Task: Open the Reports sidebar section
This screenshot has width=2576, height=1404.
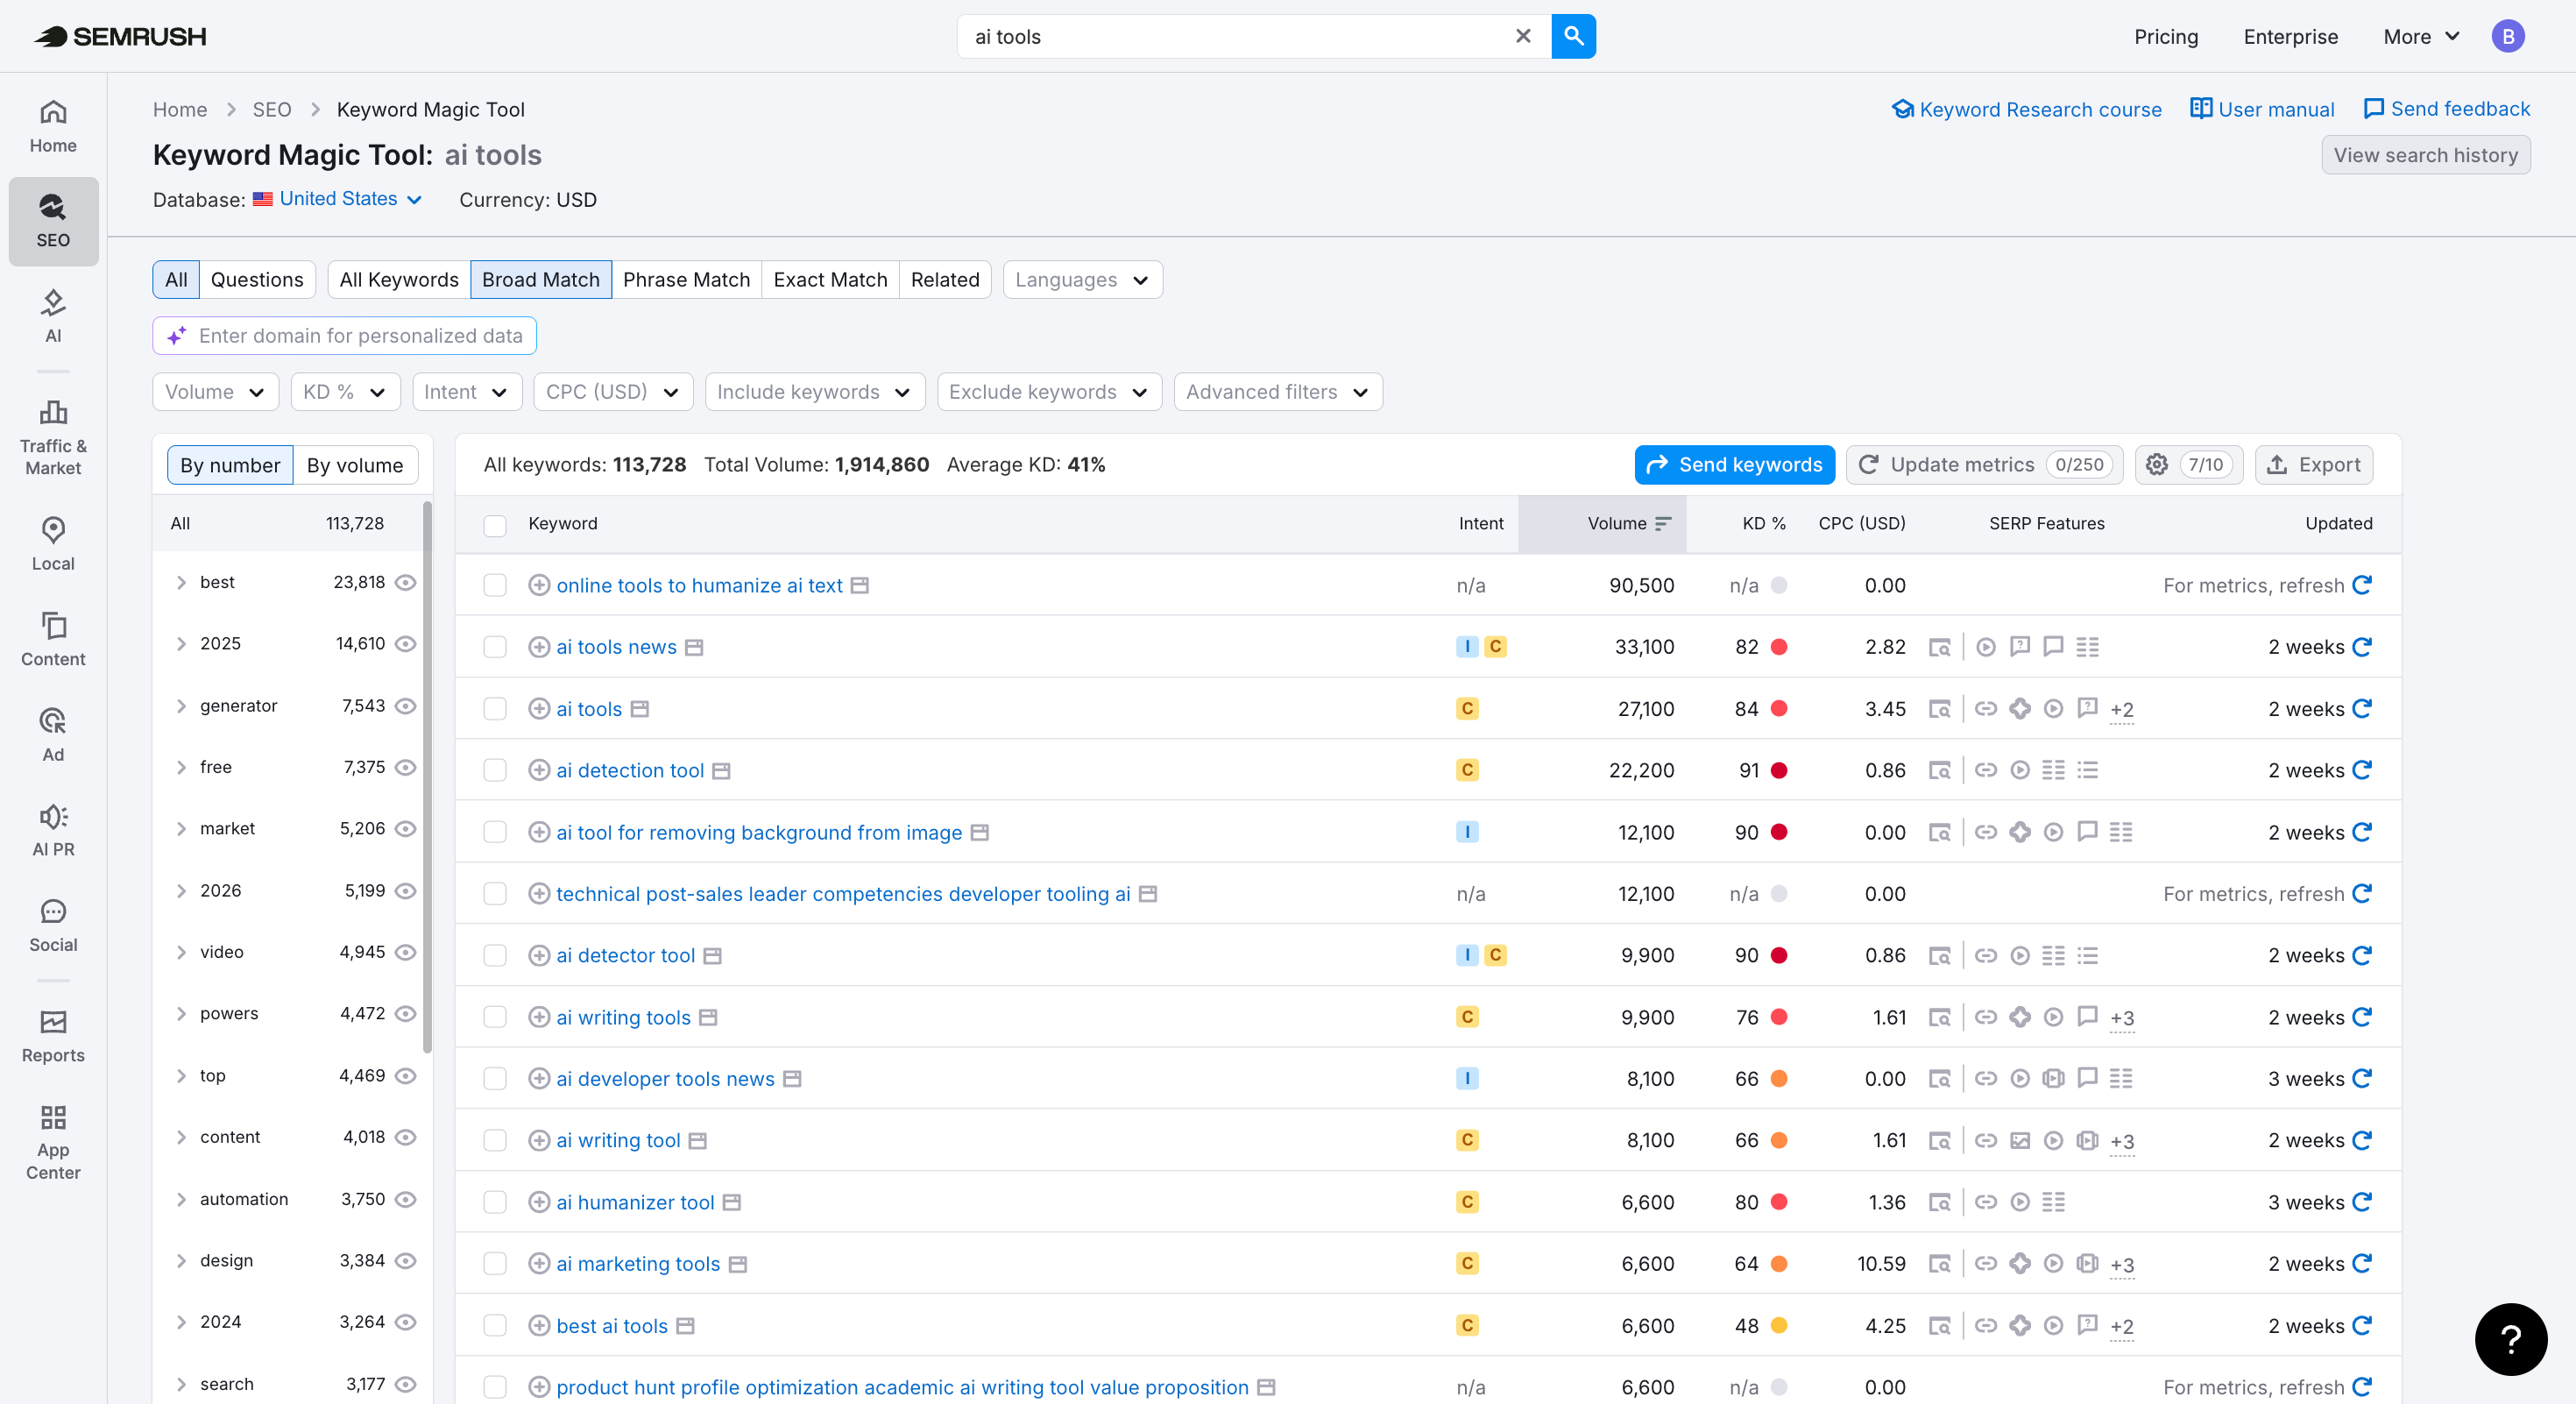Action: click(x=53, y=1035)
